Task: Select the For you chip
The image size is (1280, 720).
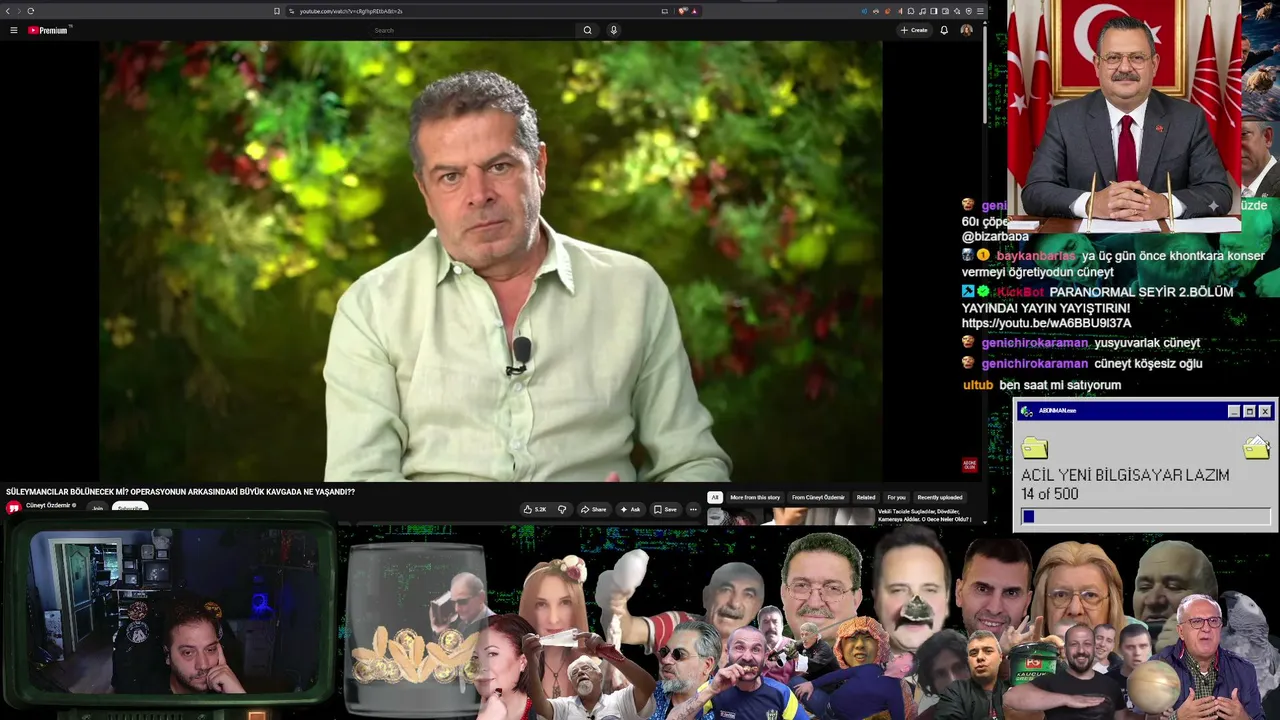Action: (x=896, y=497)
